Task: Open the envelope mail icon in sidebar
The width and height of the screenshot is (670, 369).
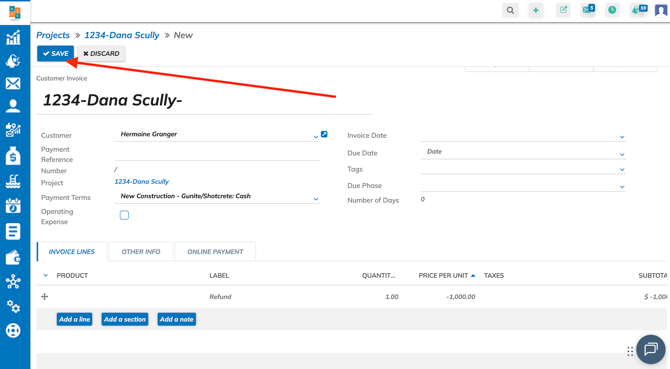Action: tap(13, 83)
